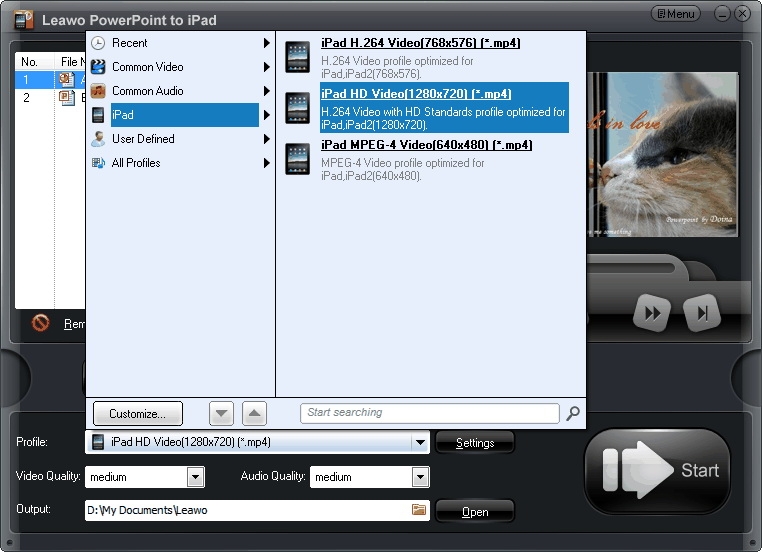The height and width of the screenshot is (552, 762).
Task: Click the Start searching input field
Action: click(x=430, y=413)
